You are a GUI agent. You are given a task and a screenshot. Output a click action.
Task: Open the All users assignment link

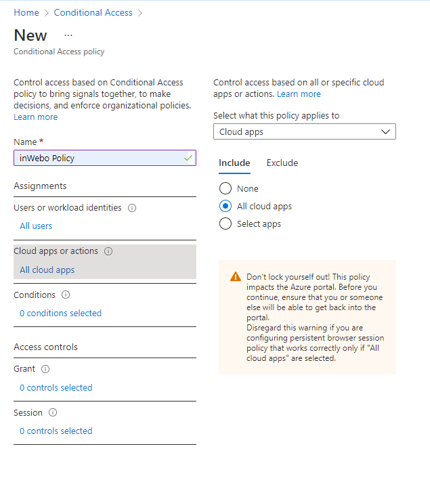36,226
